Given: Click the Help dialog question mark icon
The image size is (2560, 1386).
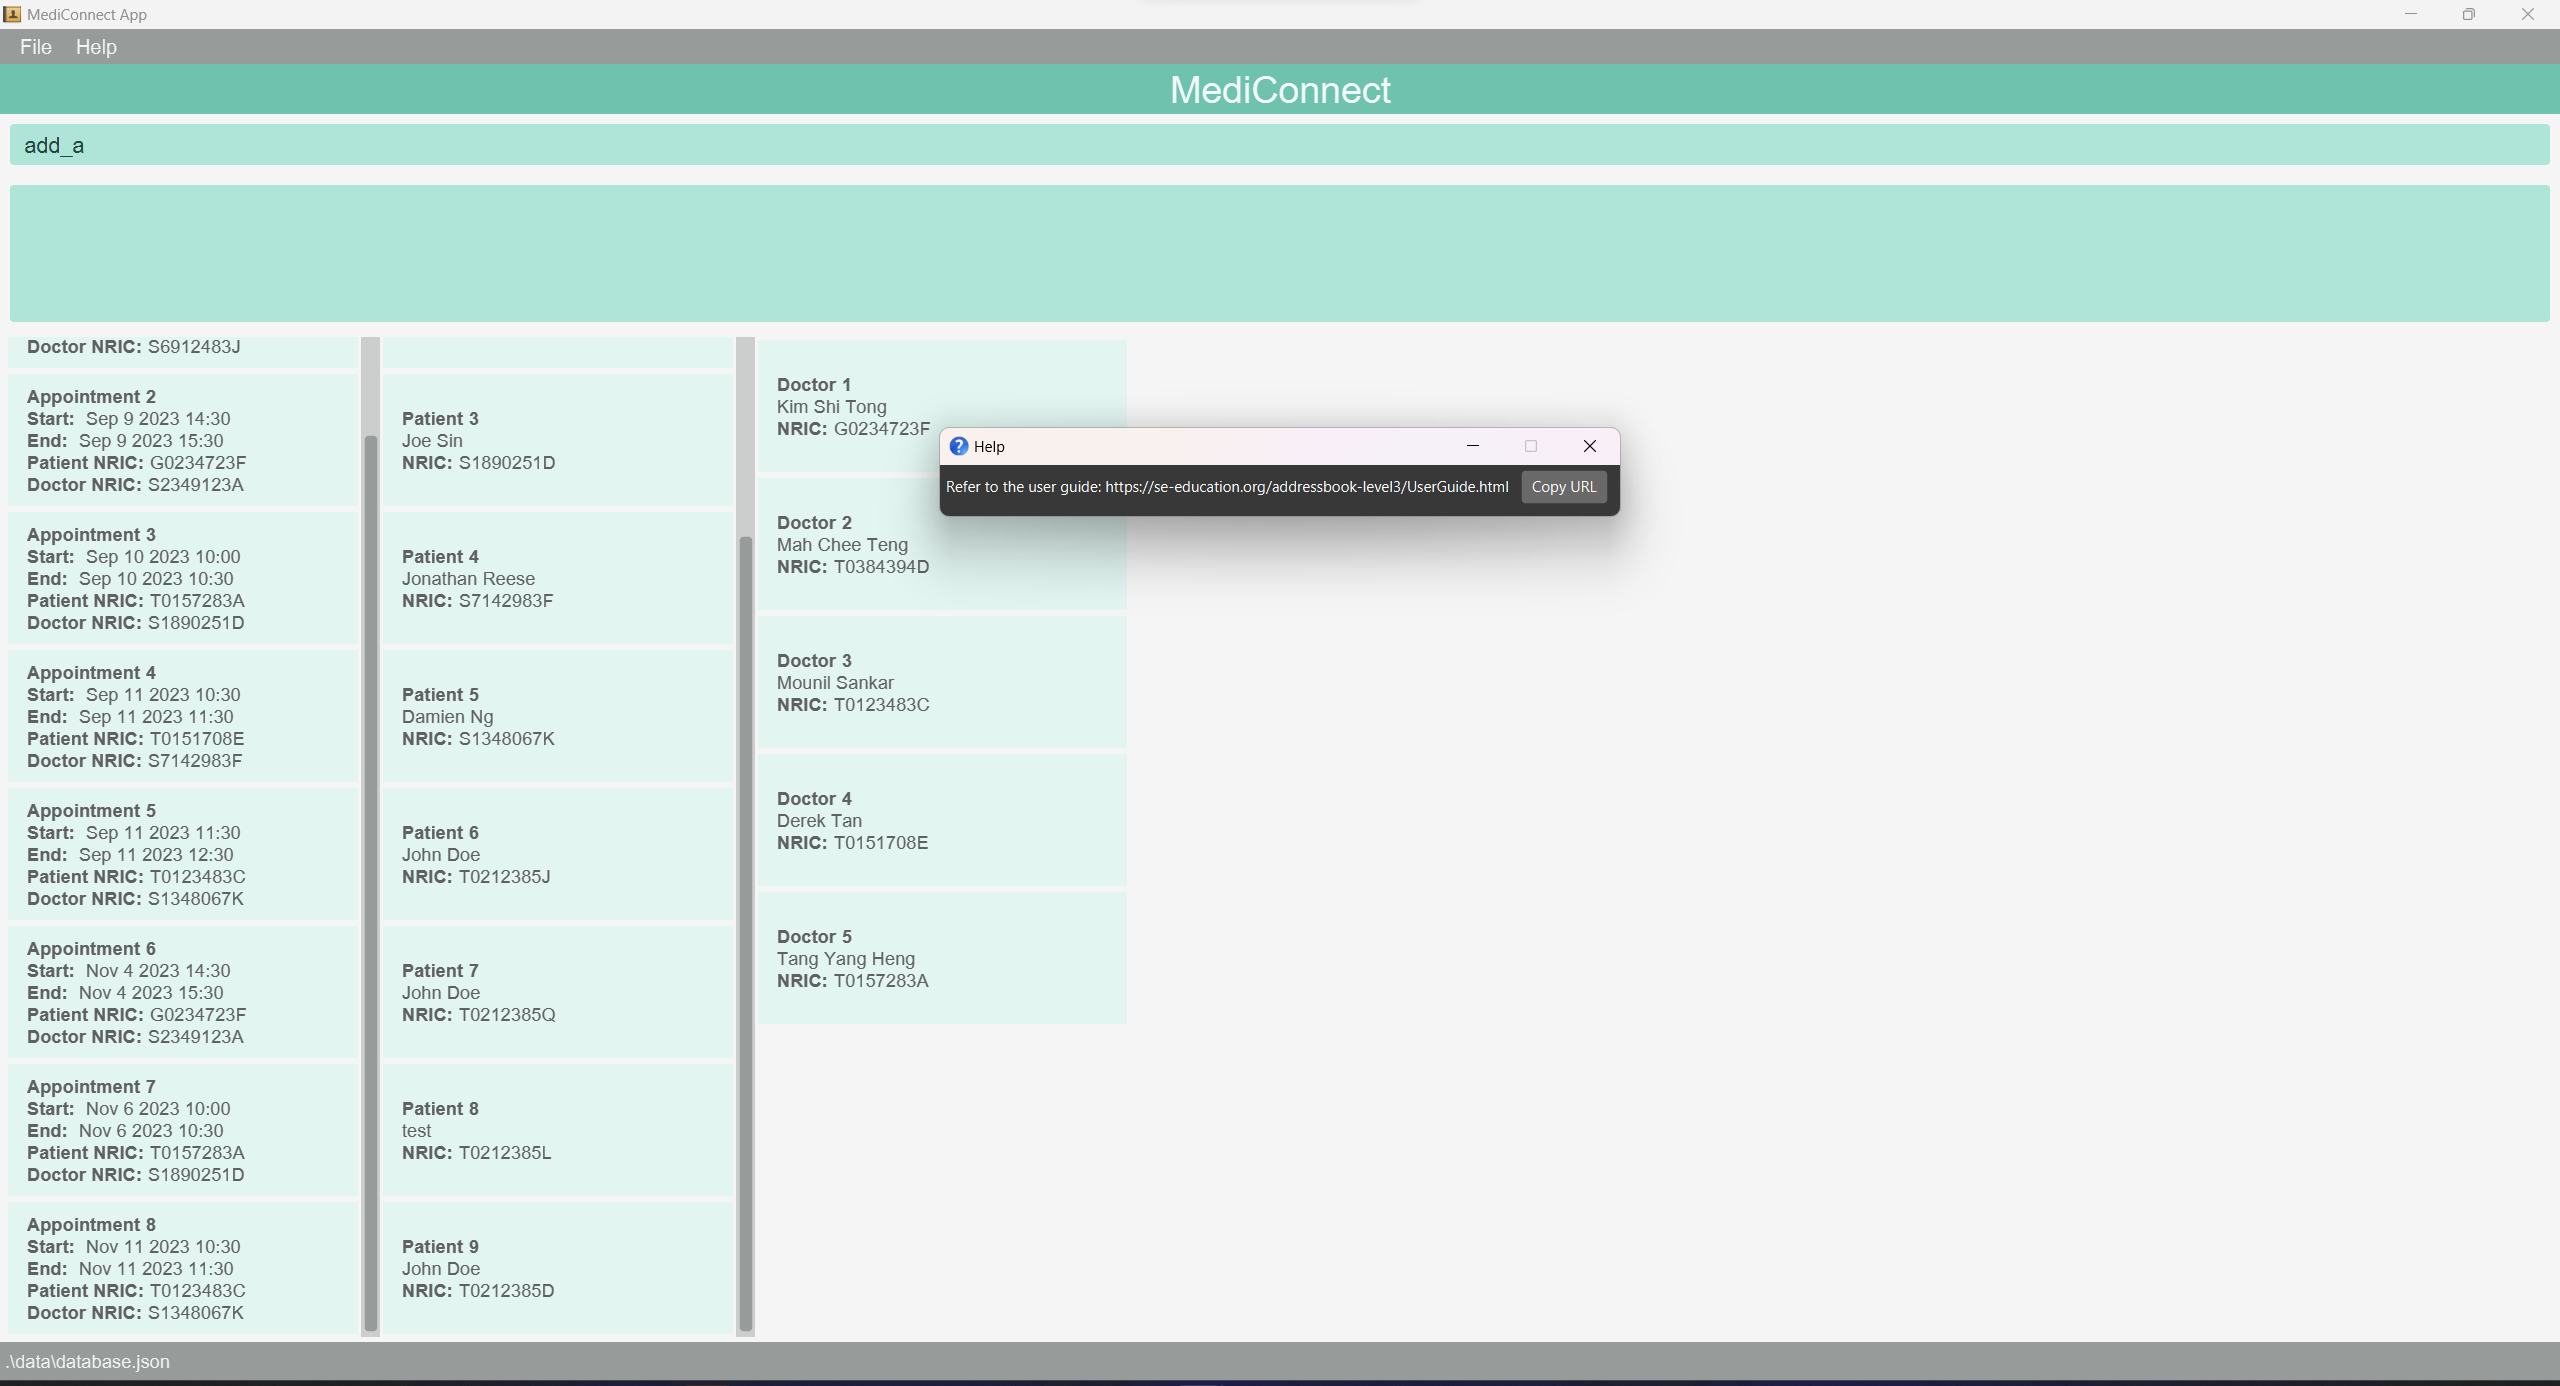Looking at the screenshot, I should 958,446.
